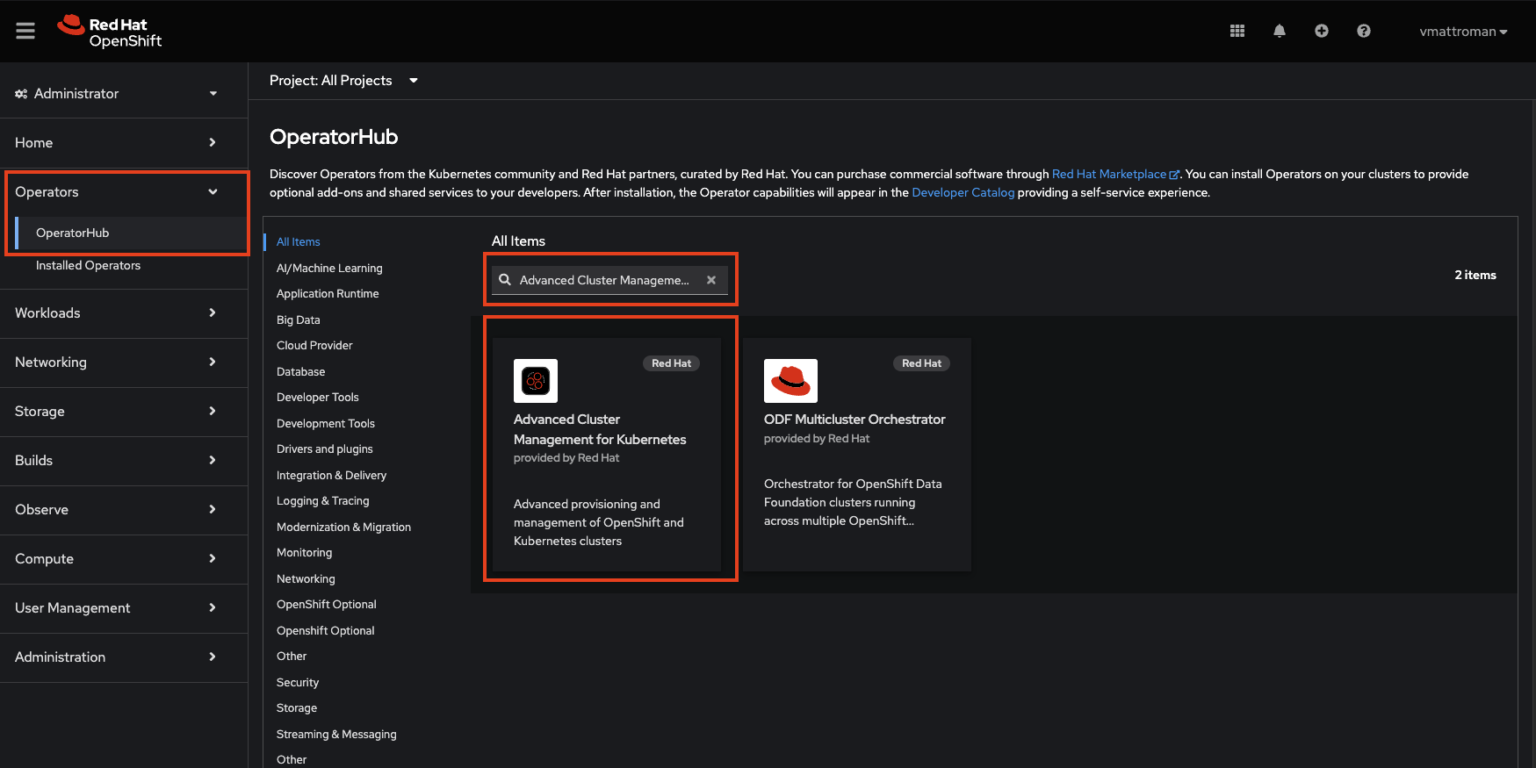Click the ODF Multicluster Orchestrator red hat icon

(790, 380)
